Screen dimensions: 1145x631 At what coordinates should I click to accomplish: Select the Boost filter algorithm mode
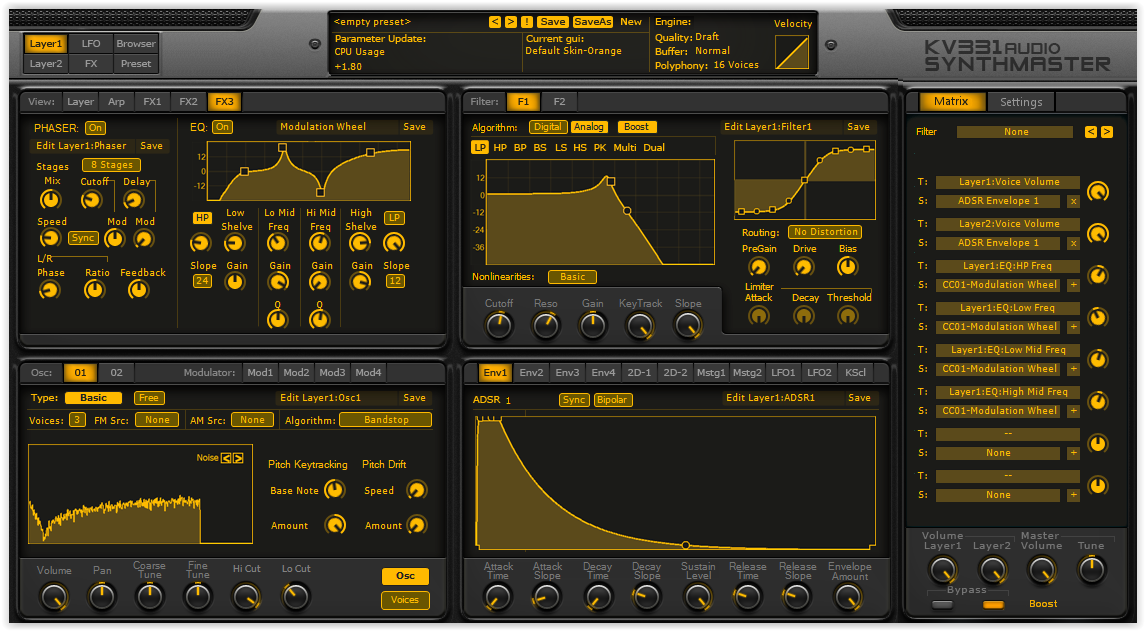pyautogui.click(x=637, y=128)
